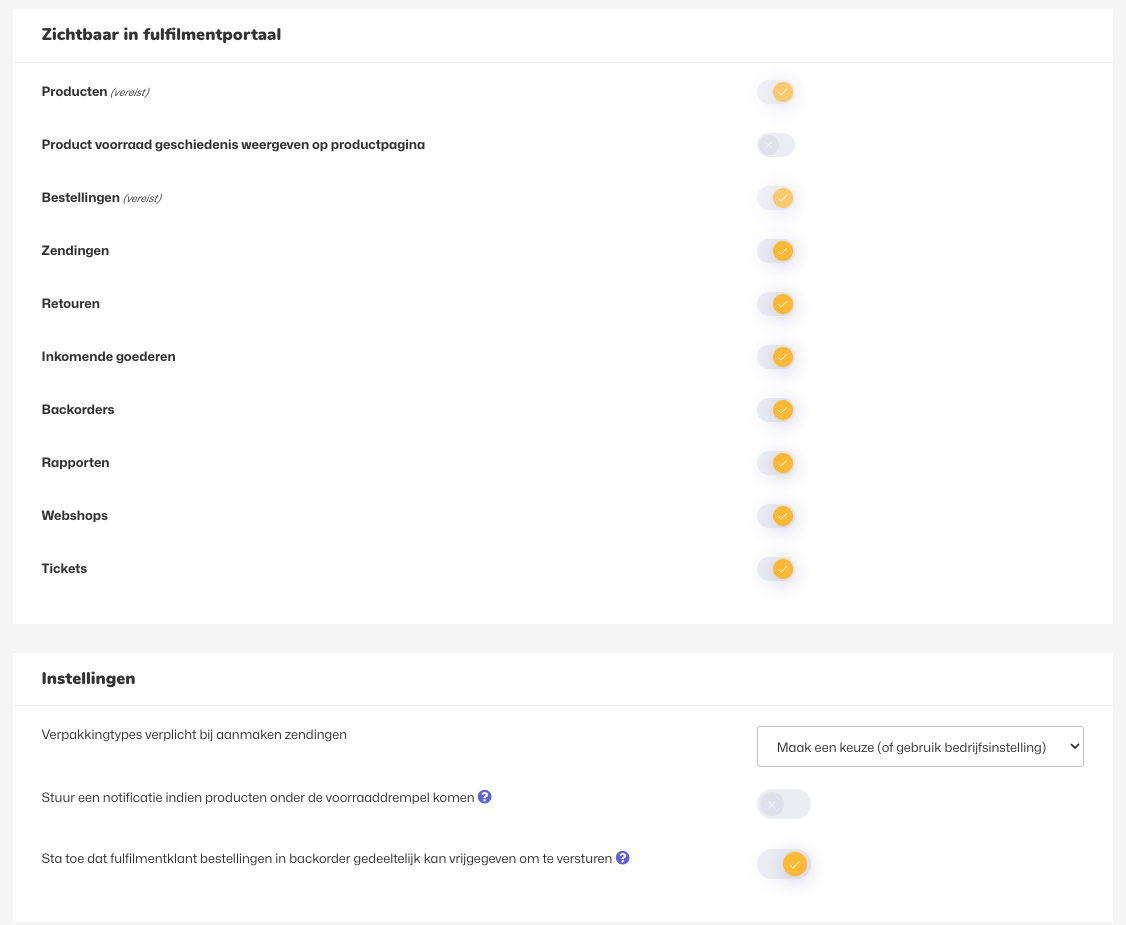The image size is (1126, 925).
Task: Switch off Tickets visibility toggle
Action: 776,569
